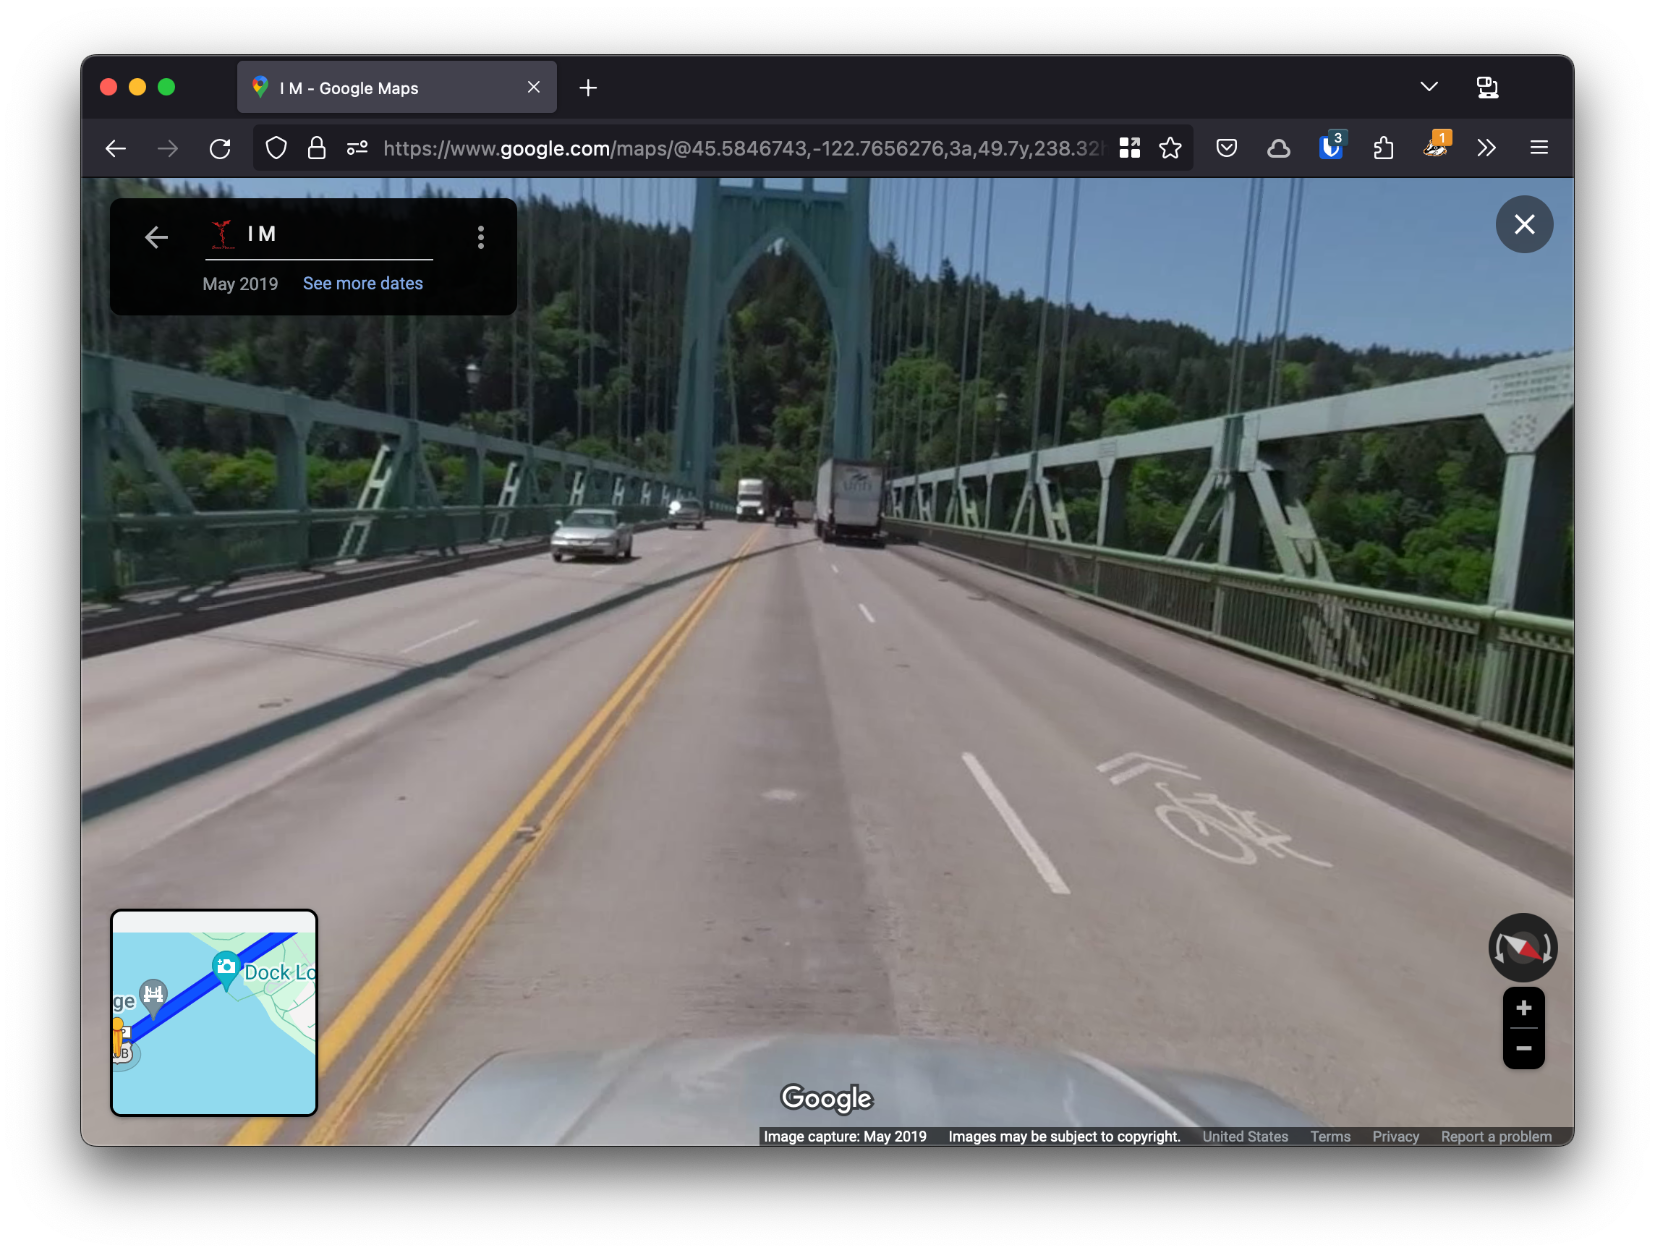
Task: Open the Firefox hamburger menu
Action: (x=1538, y=148)
